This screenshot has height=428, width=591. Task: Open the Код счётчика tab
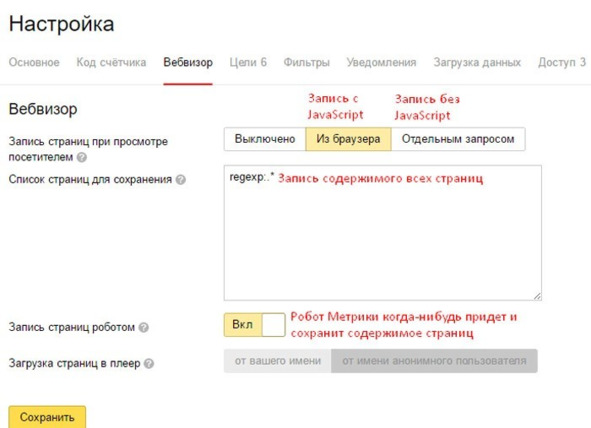(x=111, y=62)
